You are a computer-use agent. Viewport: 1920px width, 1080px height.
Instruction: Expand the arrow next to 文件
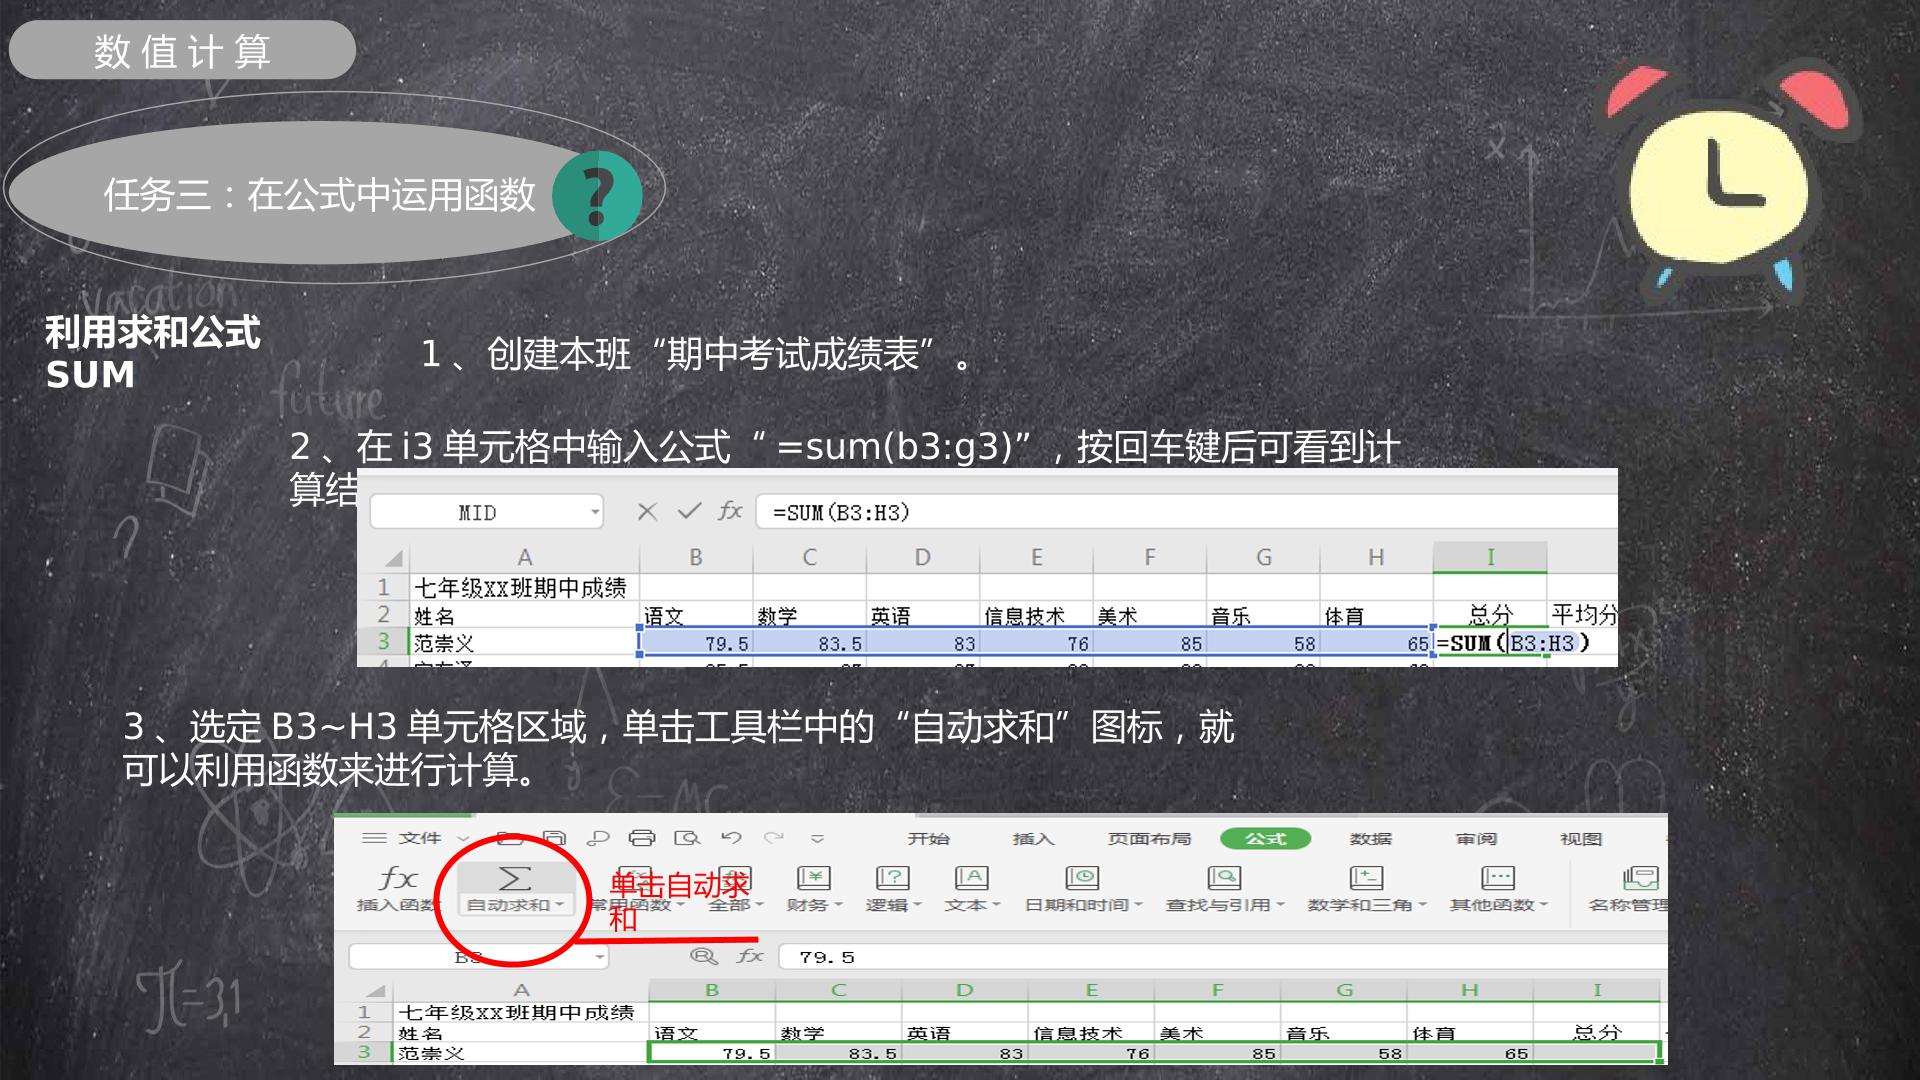click(463, 839)
